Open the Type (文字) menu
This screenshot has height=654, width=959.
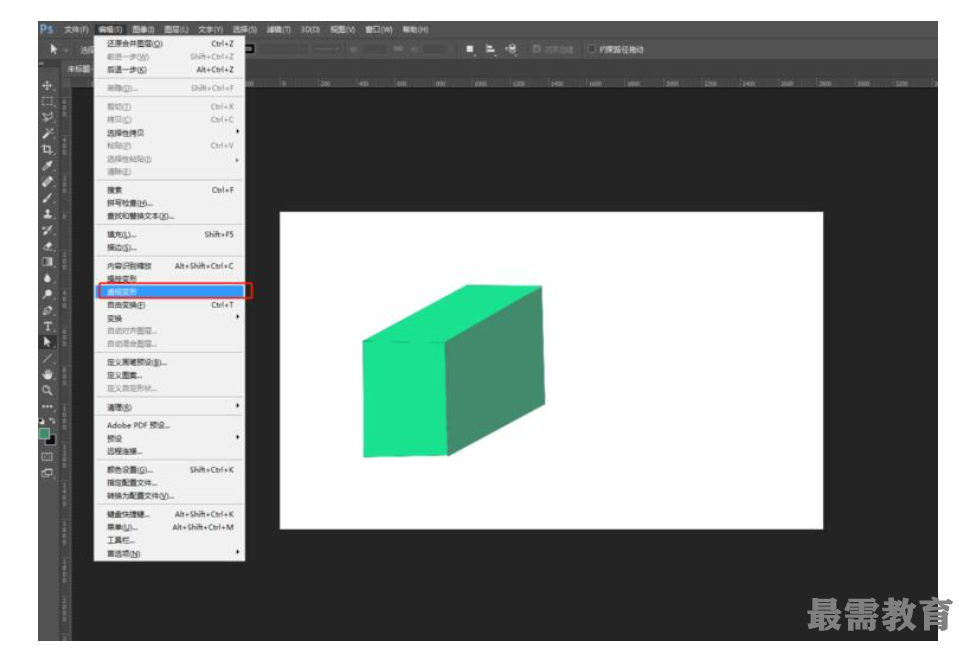coord(210,29)
